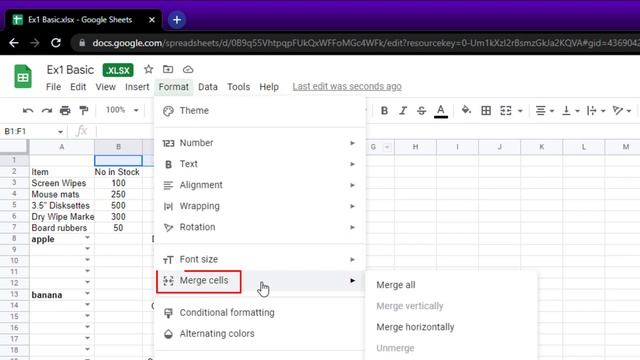Click the stock value 500 cell
Viewport: 640px width, 360px height.
118,205
